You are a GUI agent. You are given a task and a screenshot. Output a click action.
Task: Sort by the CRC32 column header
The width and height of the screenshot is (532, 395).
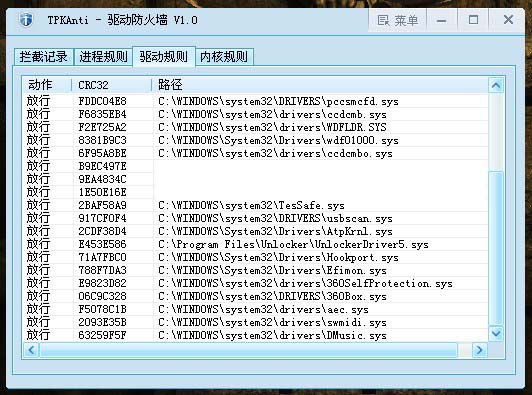coord(112,85)
